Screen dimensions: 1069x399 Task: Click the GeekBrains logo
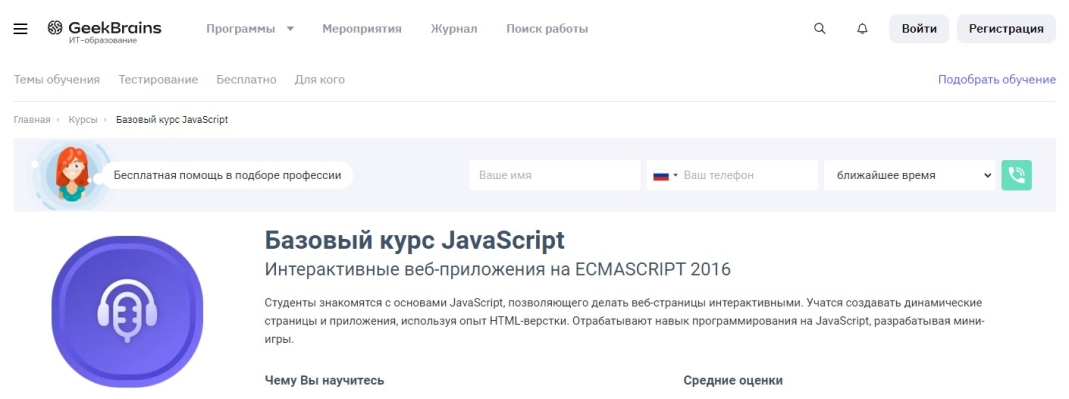(x=104, y=28)
